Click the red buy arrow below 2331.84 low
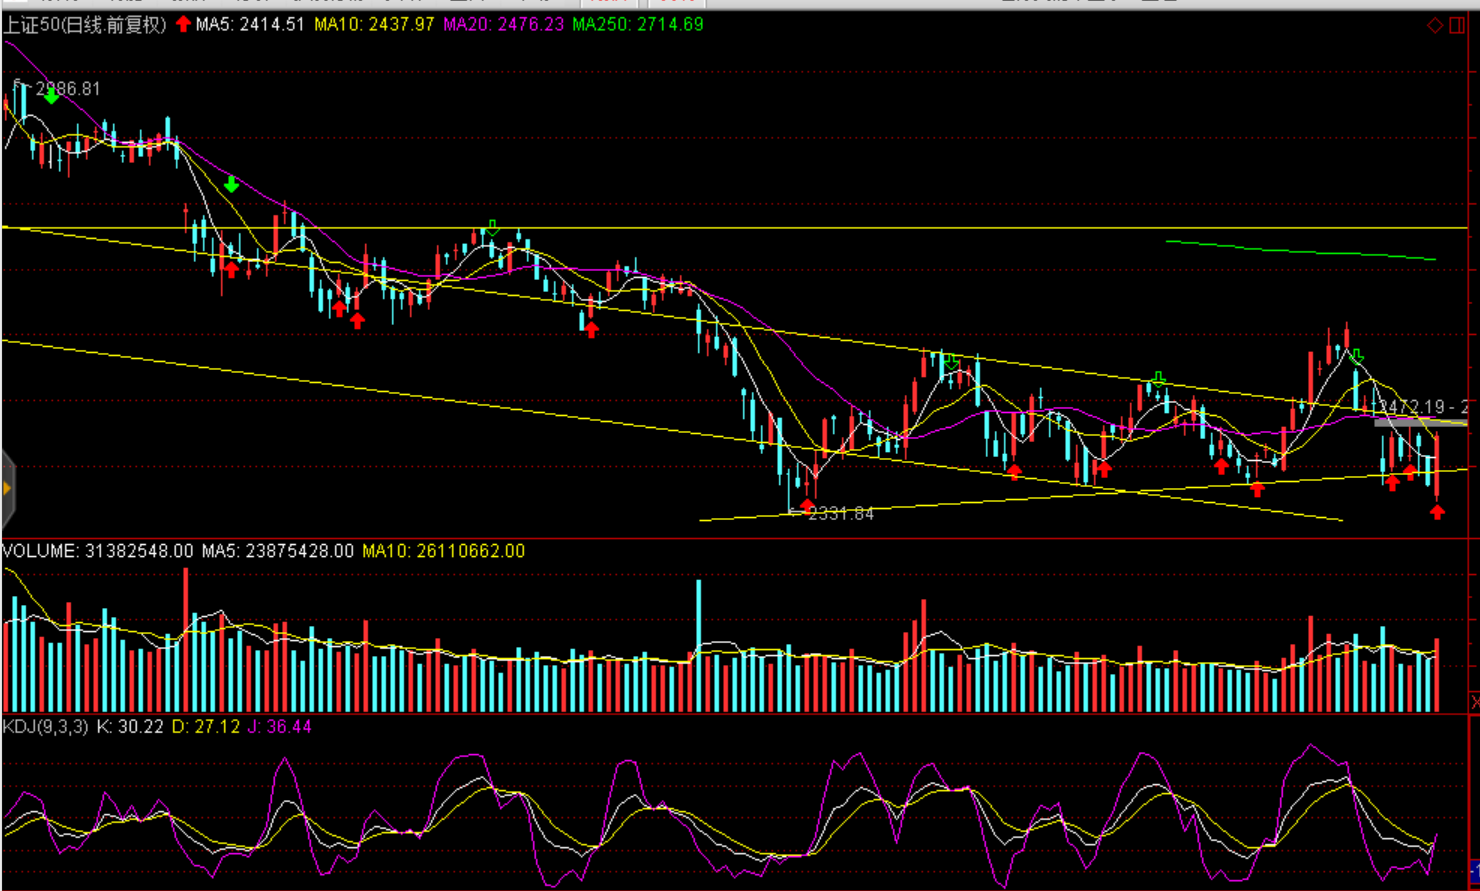The height and width of the screenshot is (891, 1480). [x=808, y=506]
